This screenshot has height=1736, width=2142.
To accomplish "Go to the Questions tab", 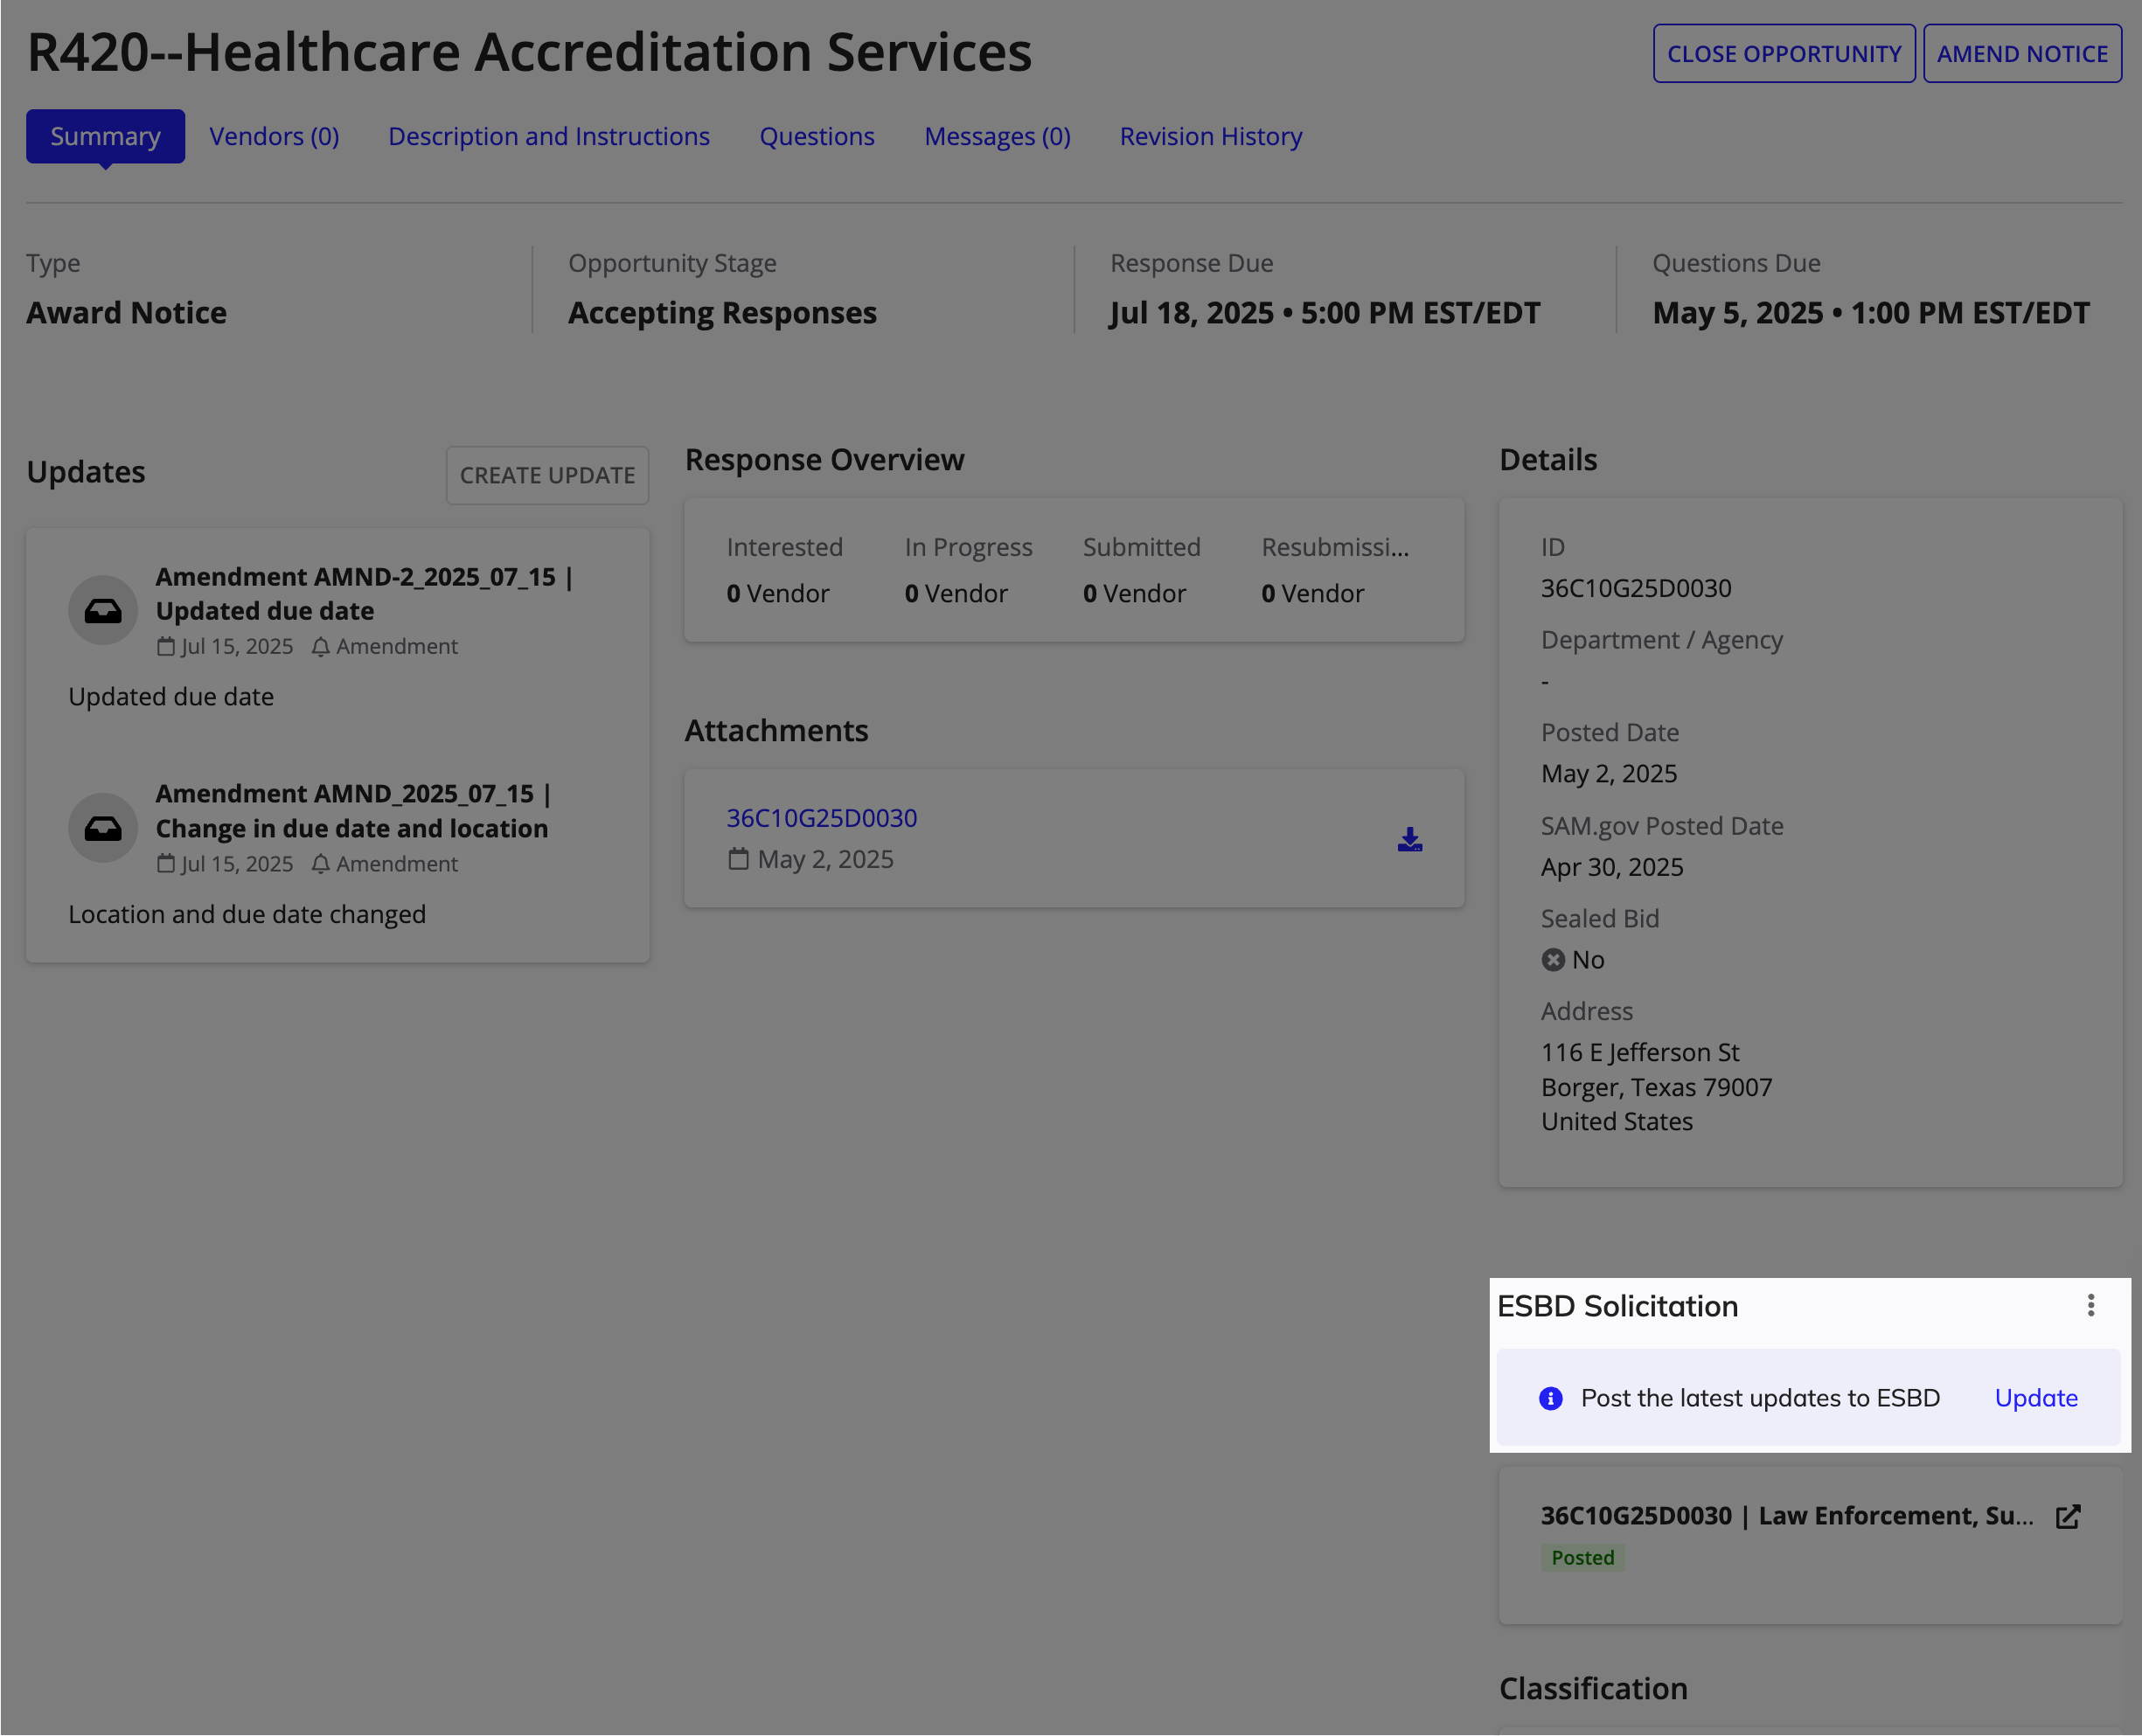I will point(817,136).
